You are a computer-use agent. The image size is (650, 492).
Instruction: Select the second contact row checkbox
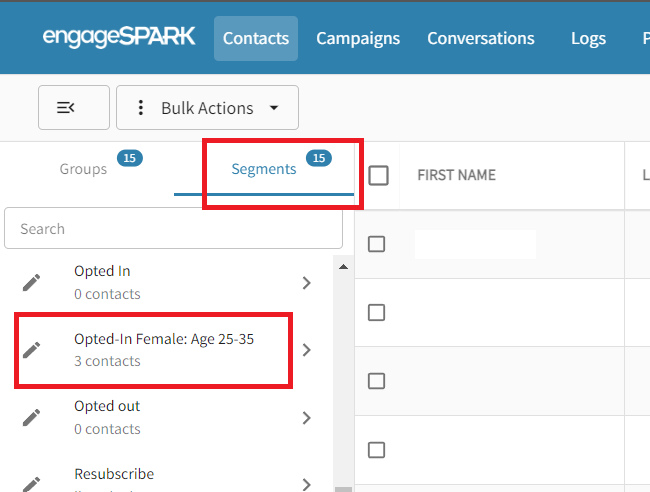click(x=376, y=313)
